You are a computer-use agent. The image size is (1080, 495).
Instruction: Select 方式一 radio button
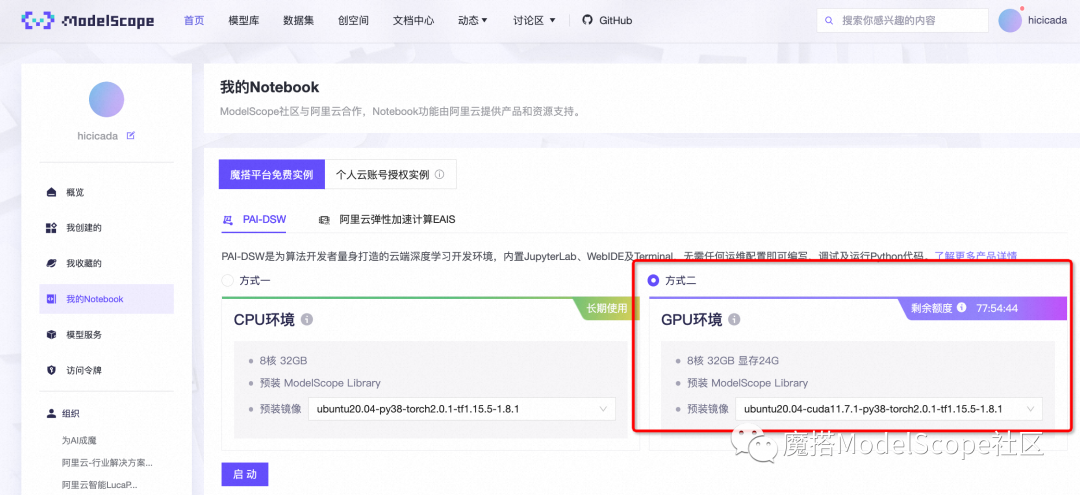[228, 281]
